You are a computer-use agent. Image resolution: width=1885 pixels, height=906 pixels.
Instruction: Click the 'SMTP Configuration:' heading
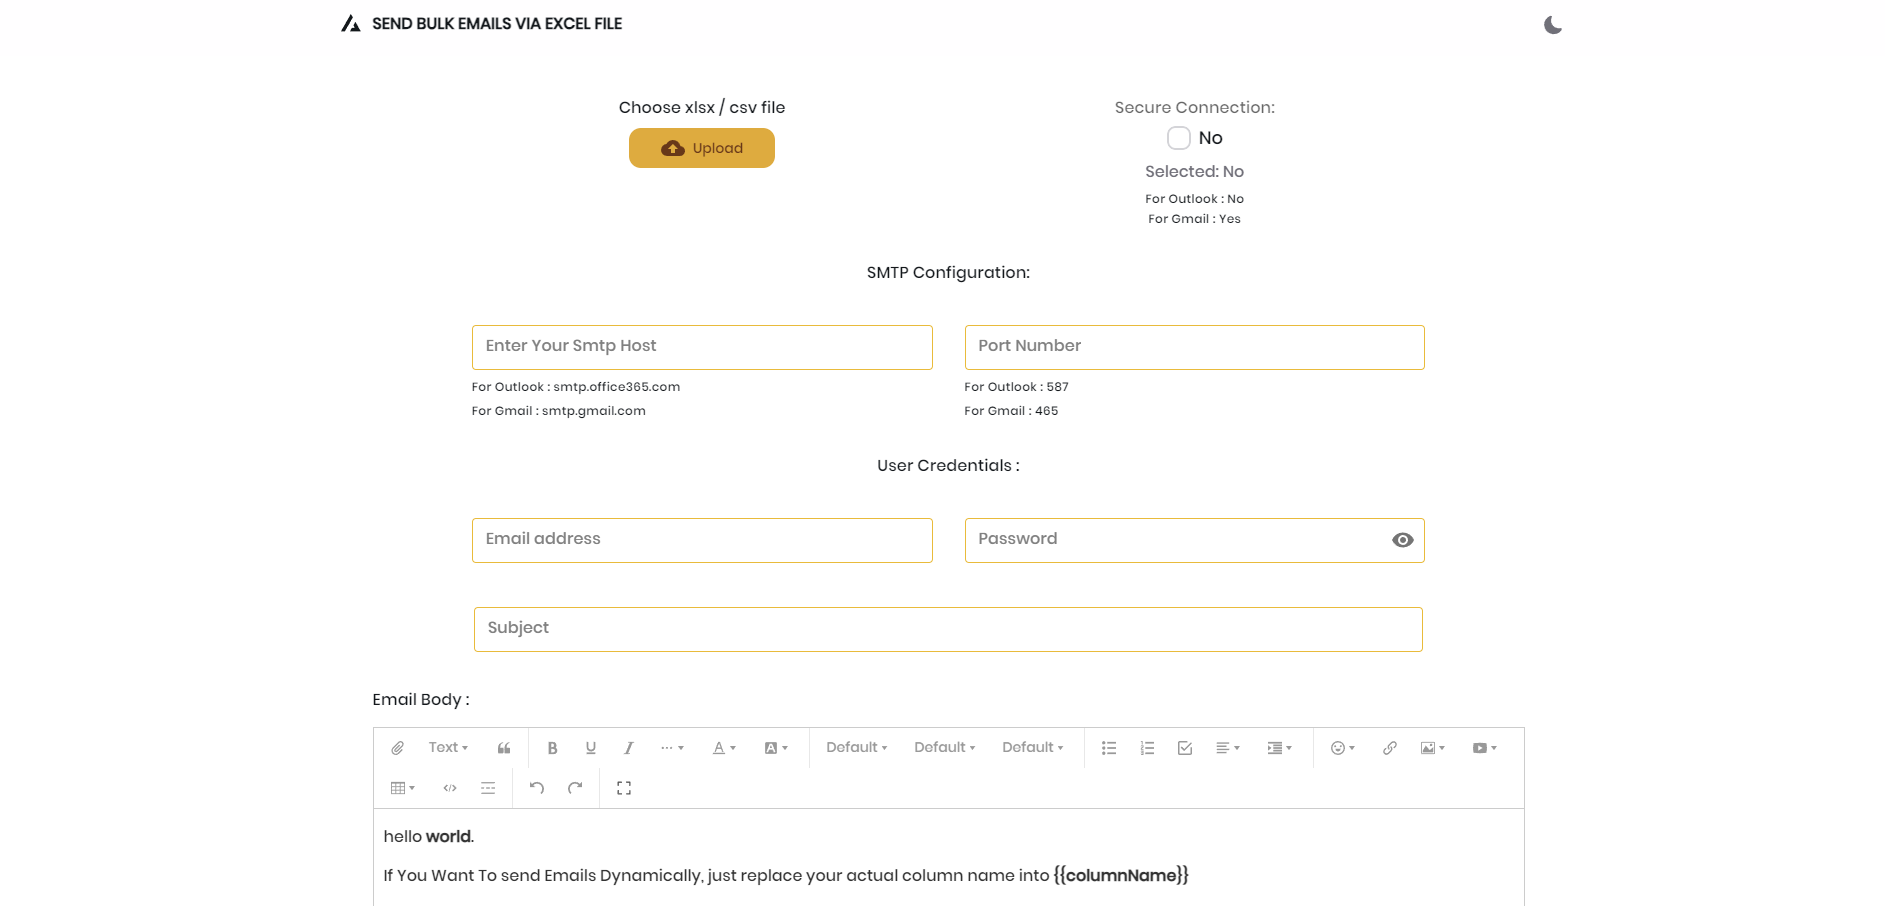(948, 272)
